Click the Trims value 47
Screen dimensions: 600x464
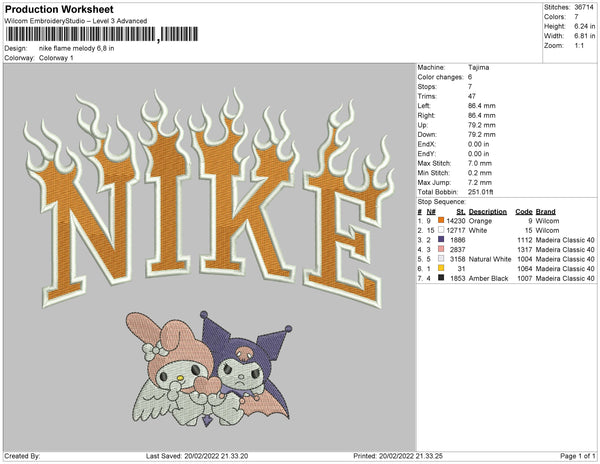pos(471,96)
